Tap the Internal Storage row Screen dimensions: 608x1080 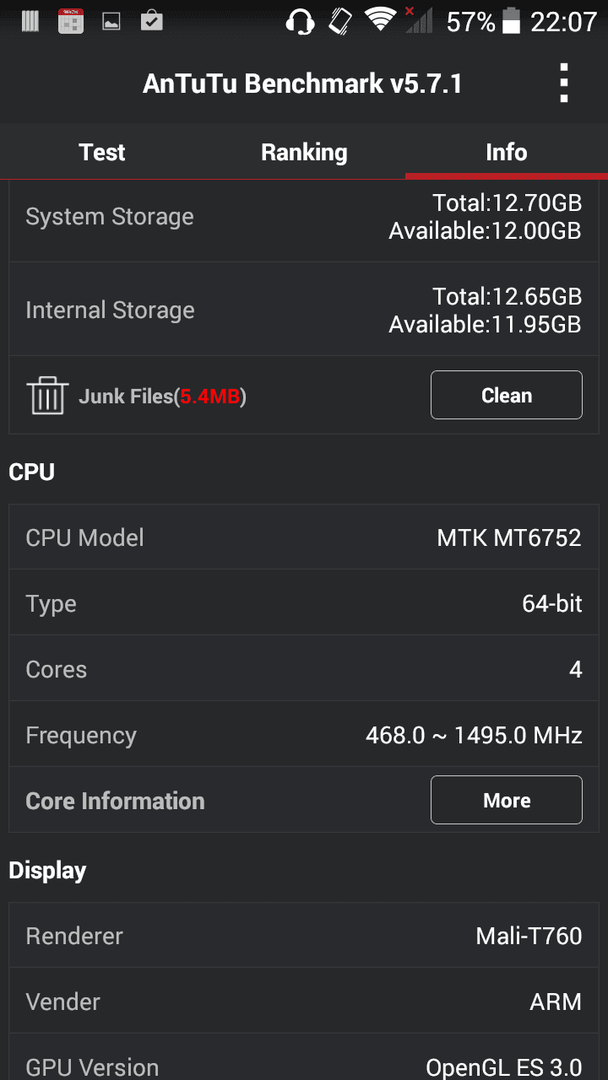304,310
